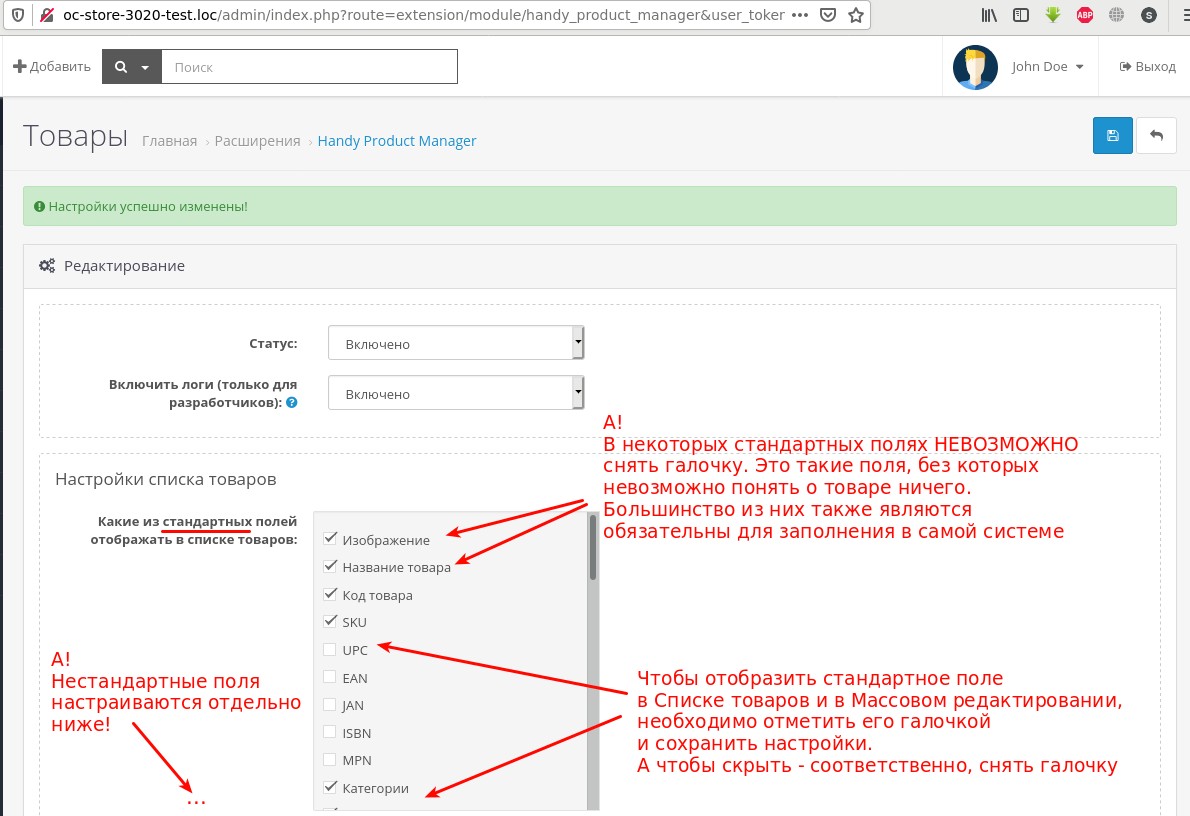1190x816 pixels.
Task: Open the Handy Product Manager breadcrumb link
Action: coord(397,140)
